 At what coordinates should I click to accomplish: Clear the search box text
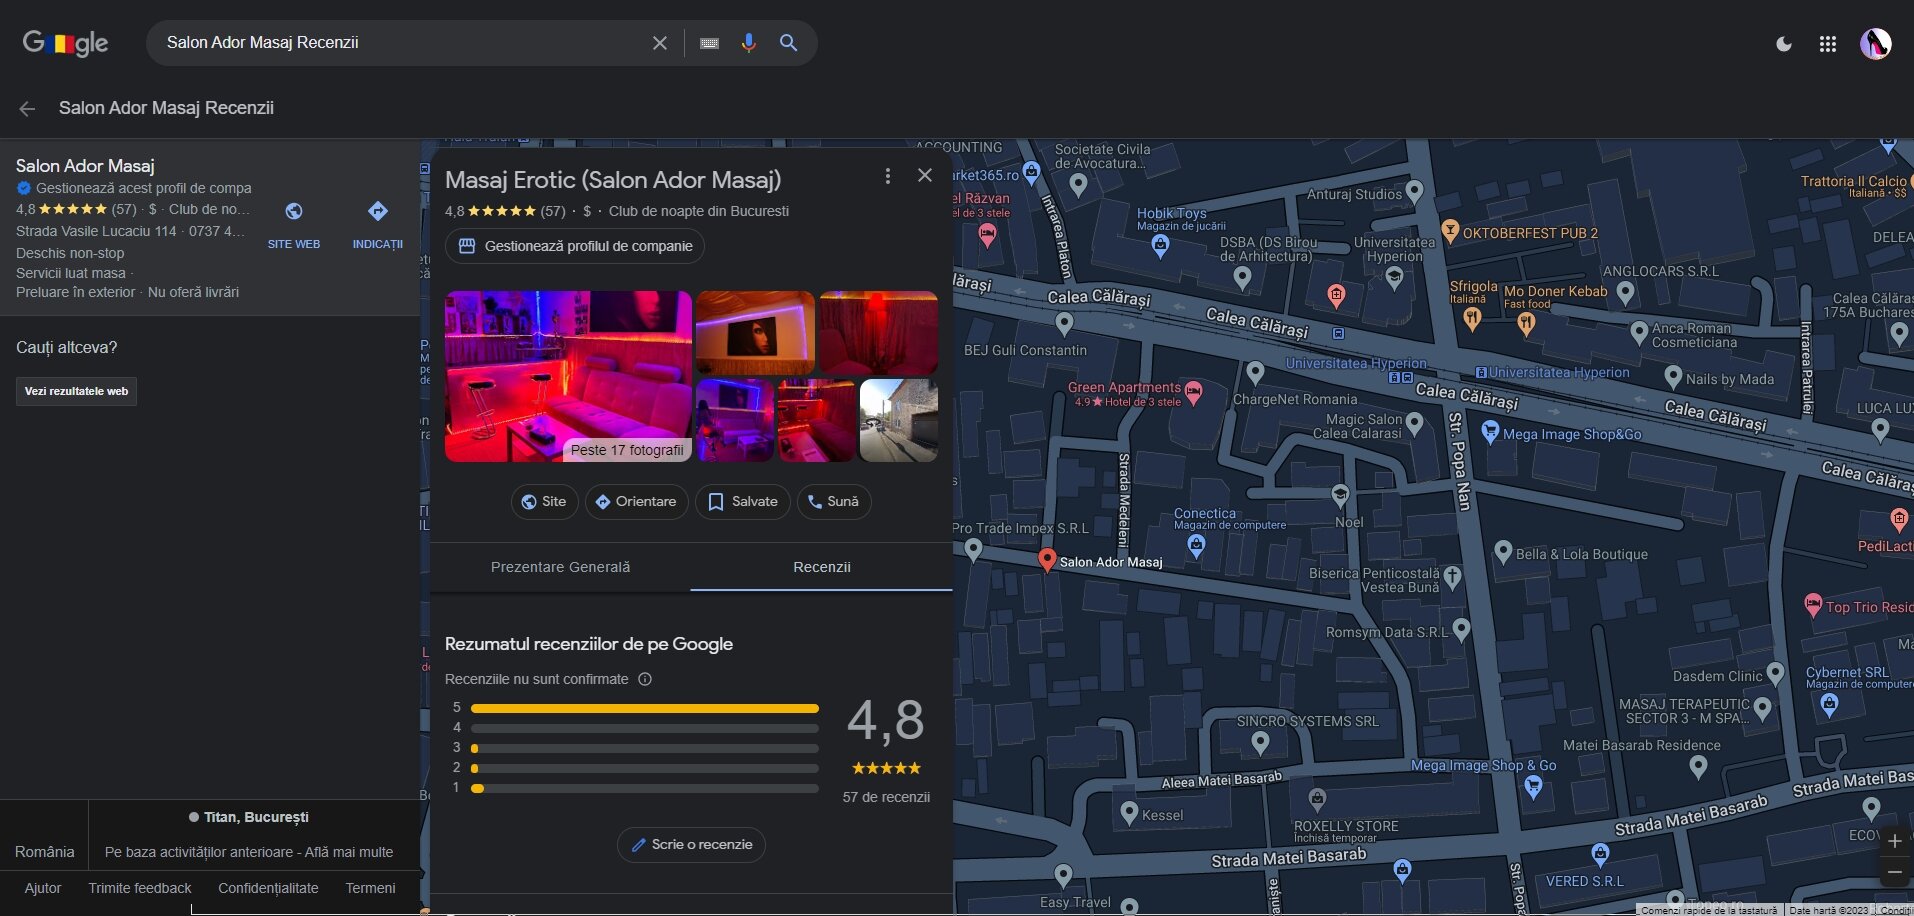pyautogui.click(x=660, y=43)
